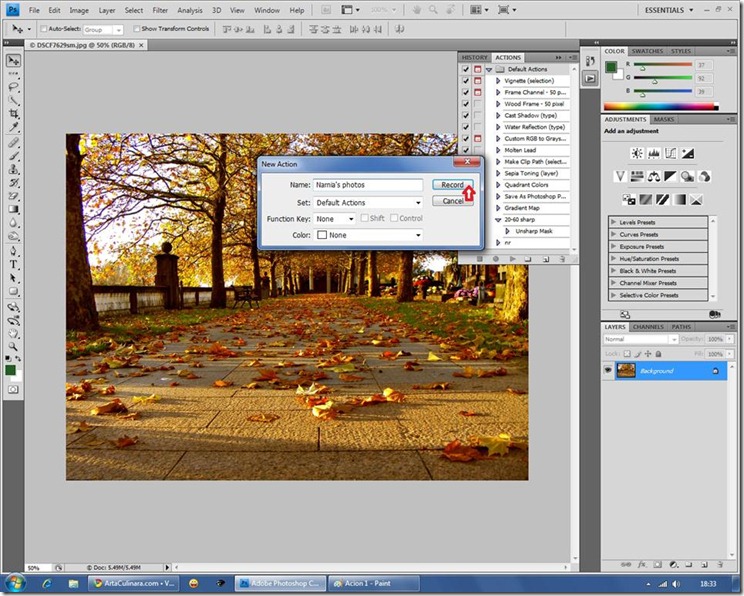Click the red R color slider

(662, 65)
